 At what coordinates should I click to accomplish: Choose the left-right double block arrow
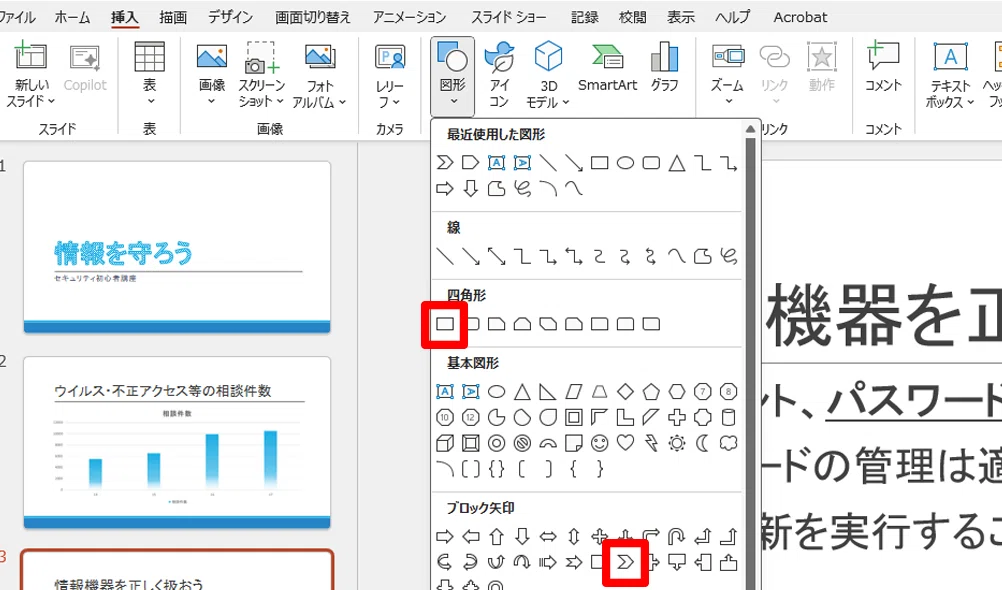pyautogui.click(x=548, y=536)
